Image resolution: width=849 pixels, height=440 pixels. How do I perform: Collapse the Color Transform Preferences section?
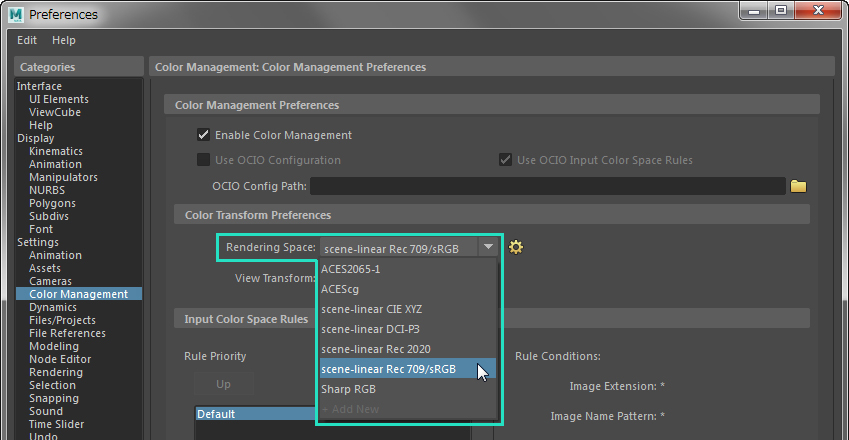pyautogui.click(x=492, y=215)
